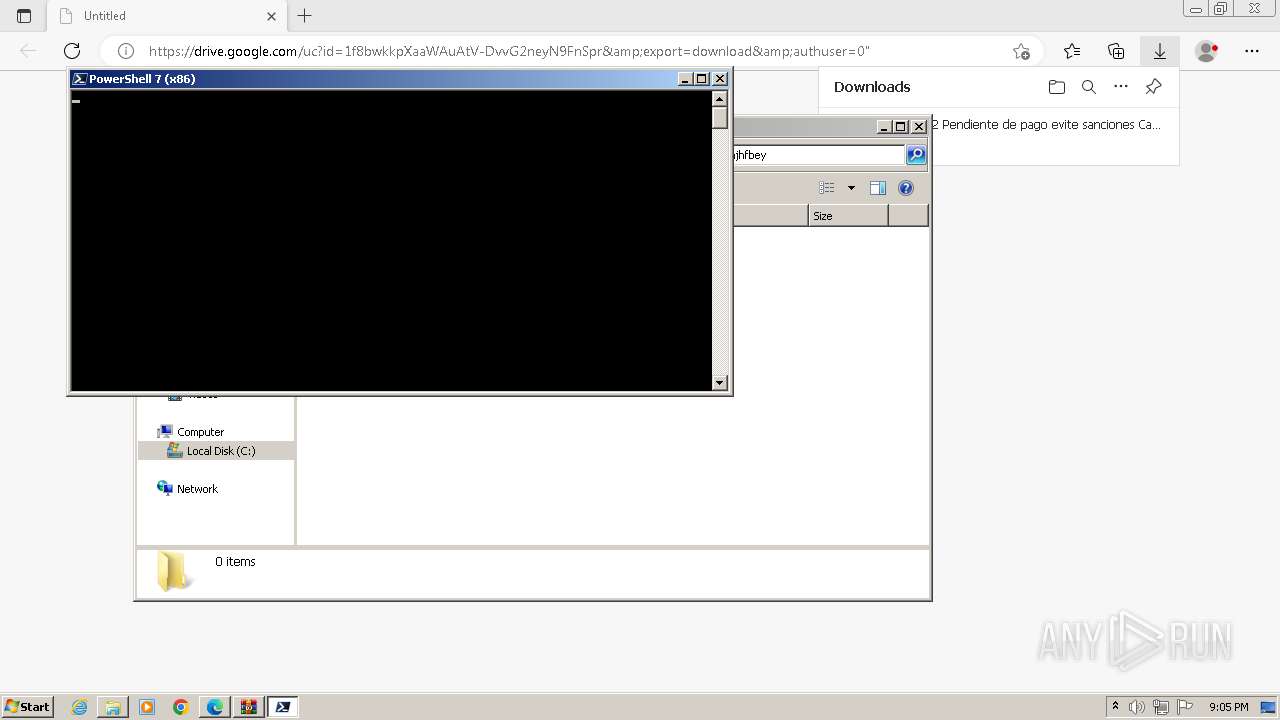The image size is (1280, 720).
Task: Click scroll-down arrow in PowerShell scrollbar
Action: click(719, 382)
